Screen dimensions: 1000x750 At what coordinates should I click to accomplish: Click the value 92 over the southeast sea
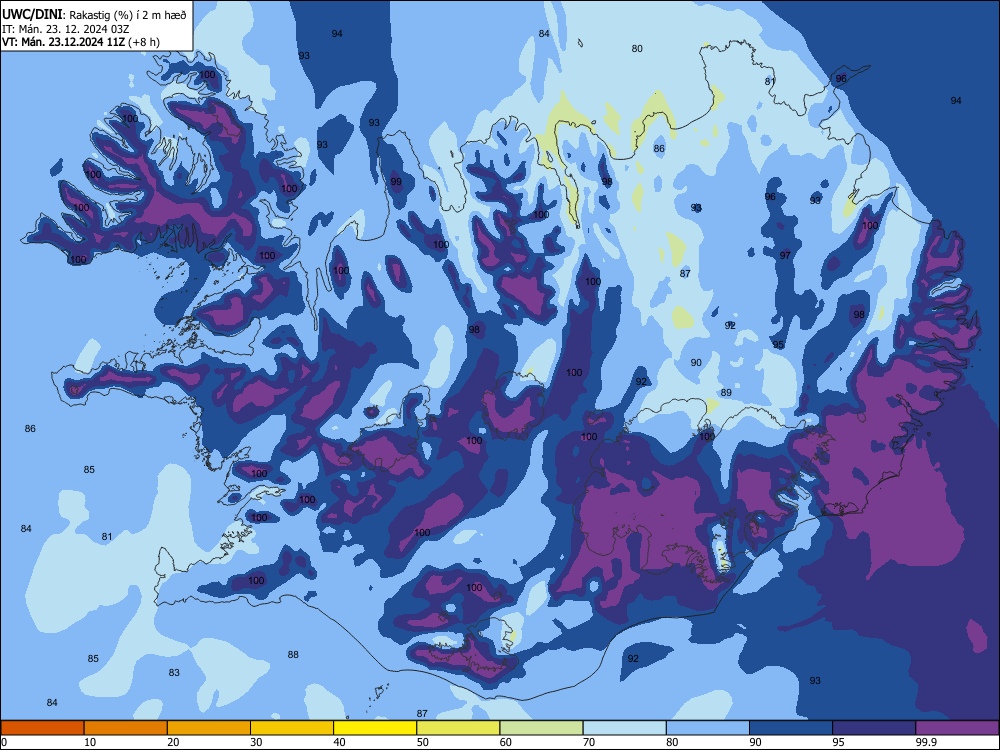(633, 658)
